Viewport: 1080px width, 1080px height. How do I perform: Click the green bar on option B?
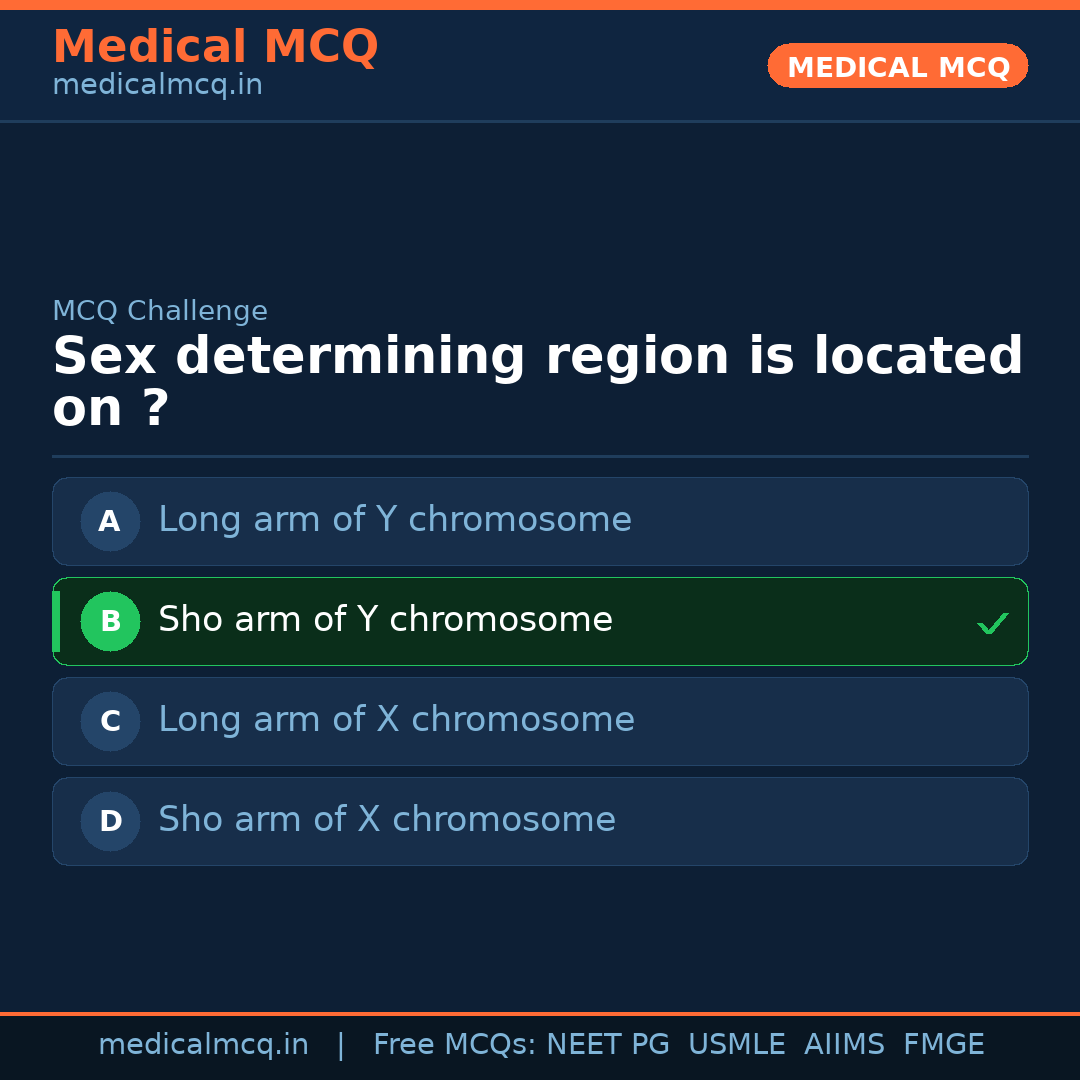[x=56, y=621]
